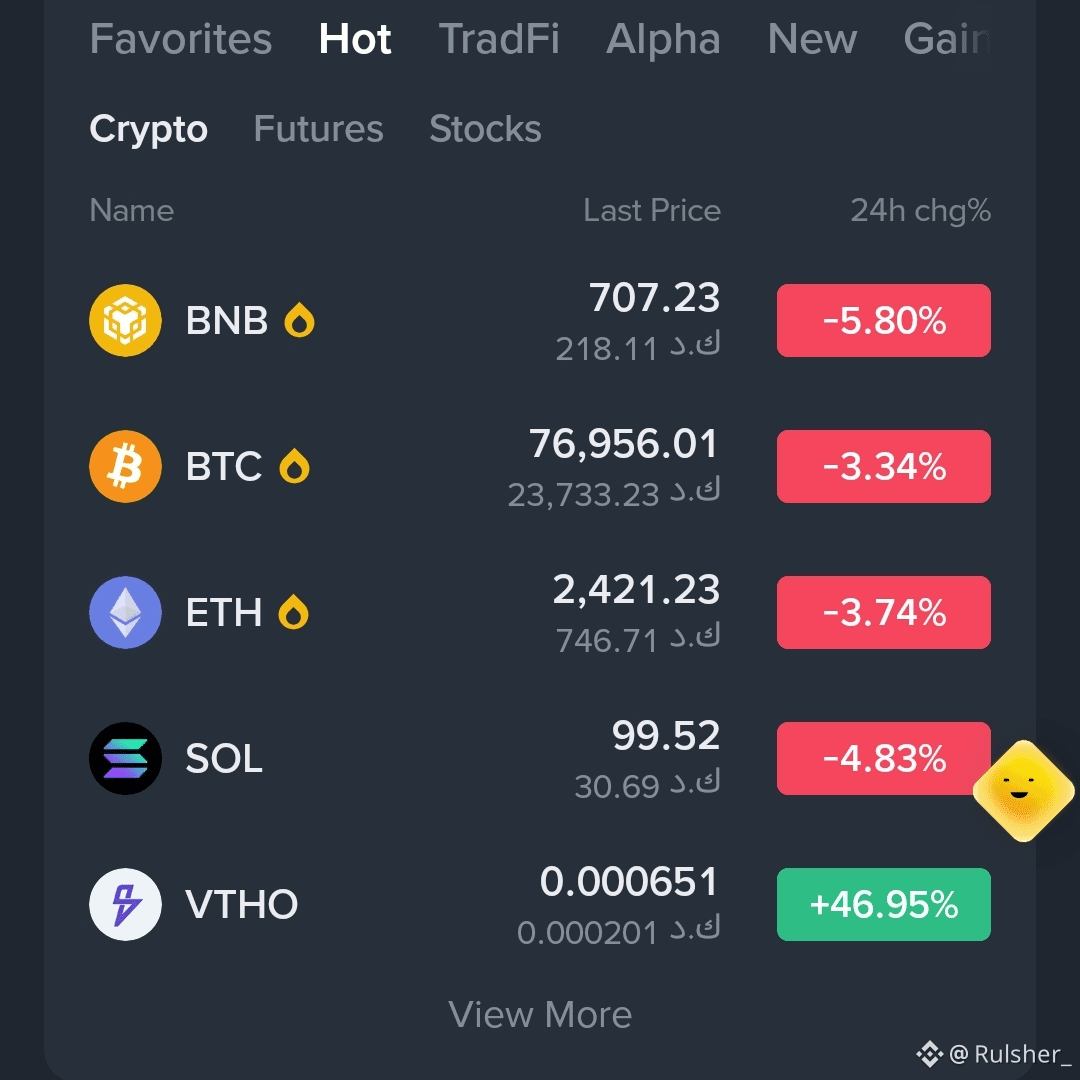Screen dimensions: 1080x1080
Task: Select the Futures sub-tab
Action: (x=318, y=129)
